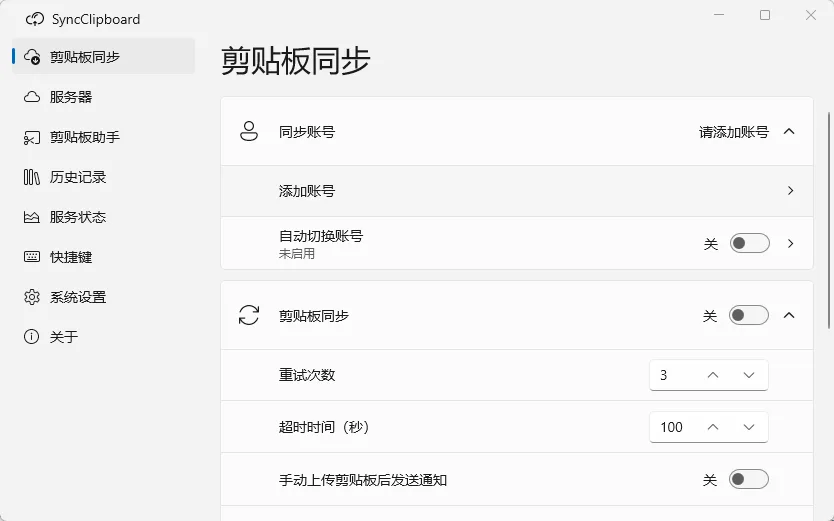Click the 系统设置 gear icon

coord(32,297)
